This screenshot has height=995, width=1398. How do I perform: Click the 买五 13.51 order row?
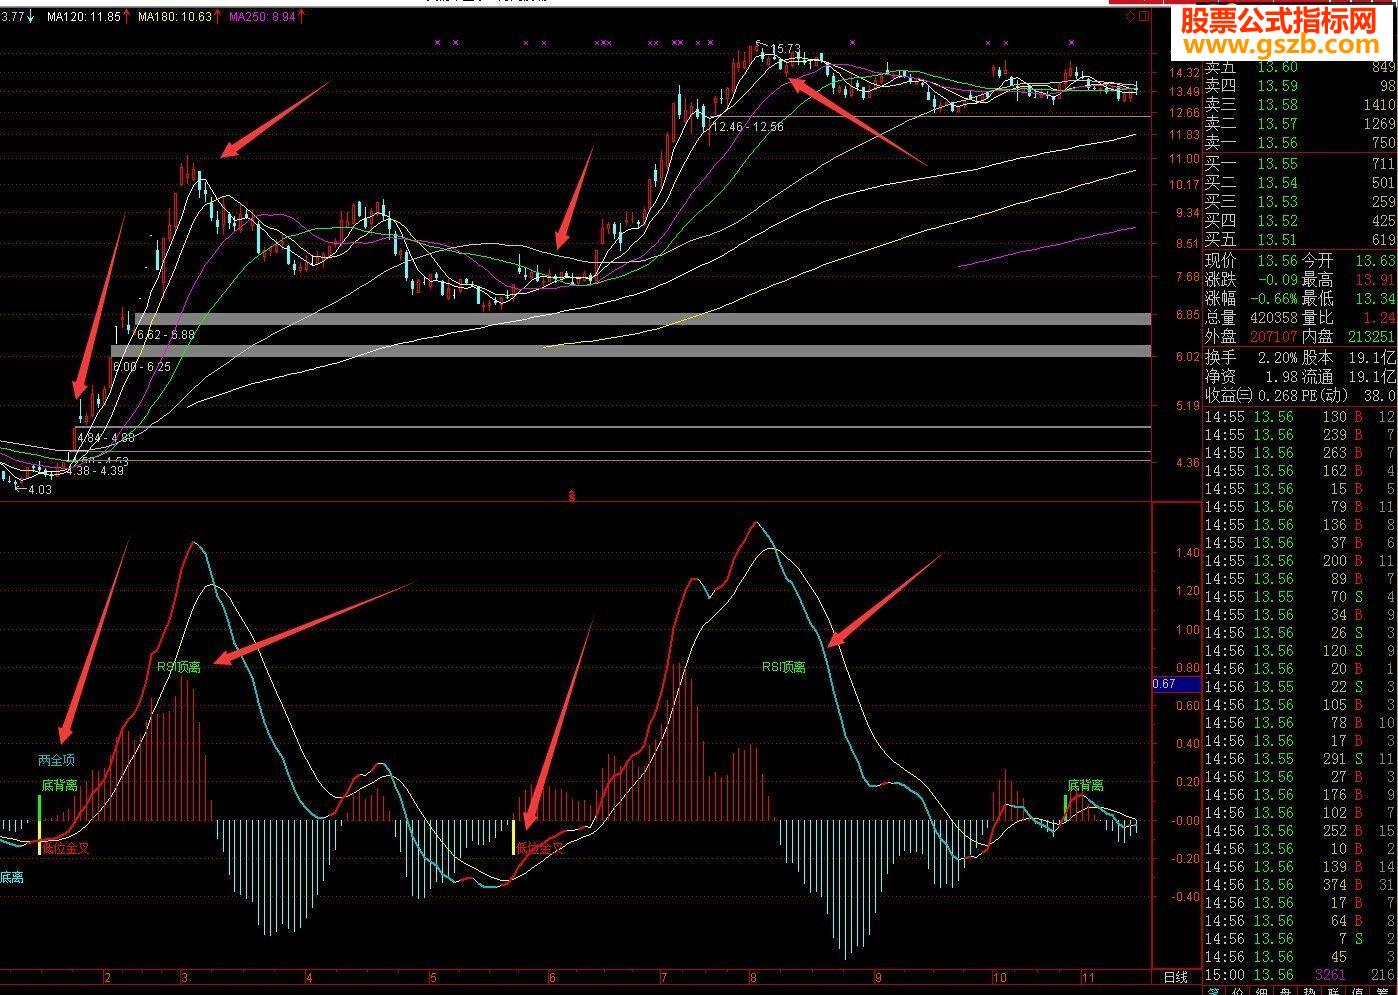[1300, 240]
